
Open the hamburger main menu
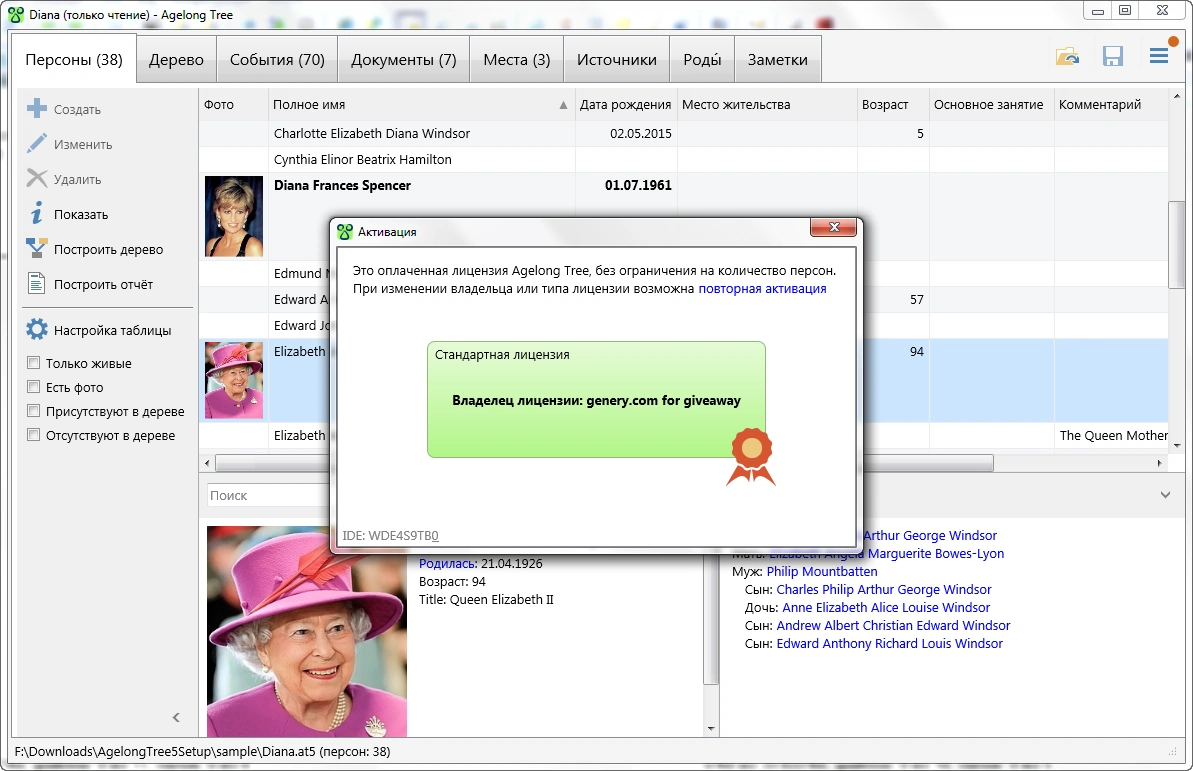[x=1159, y=56]
